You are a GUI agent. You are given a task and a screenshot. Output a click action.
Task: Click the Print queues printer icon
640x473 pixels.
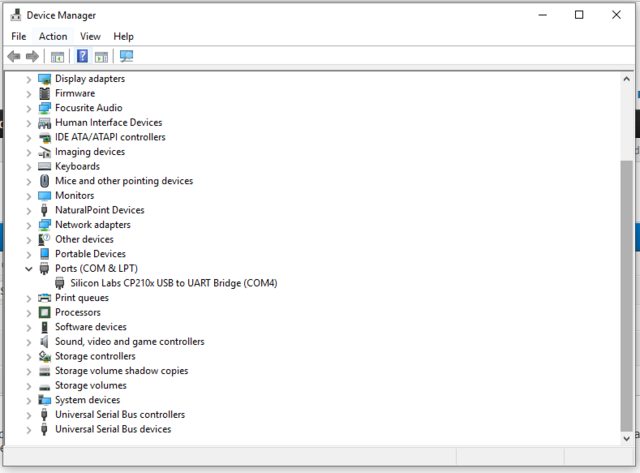[x=44, y=298]
